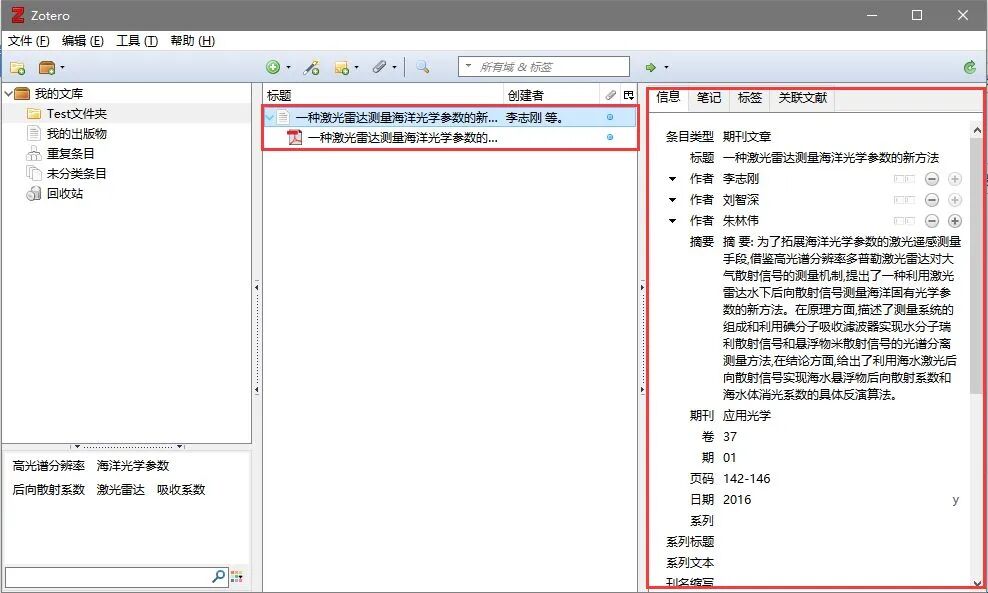Add author after 朱林伟 with plus button
This screenshot has width=988, height=593.
955,221
